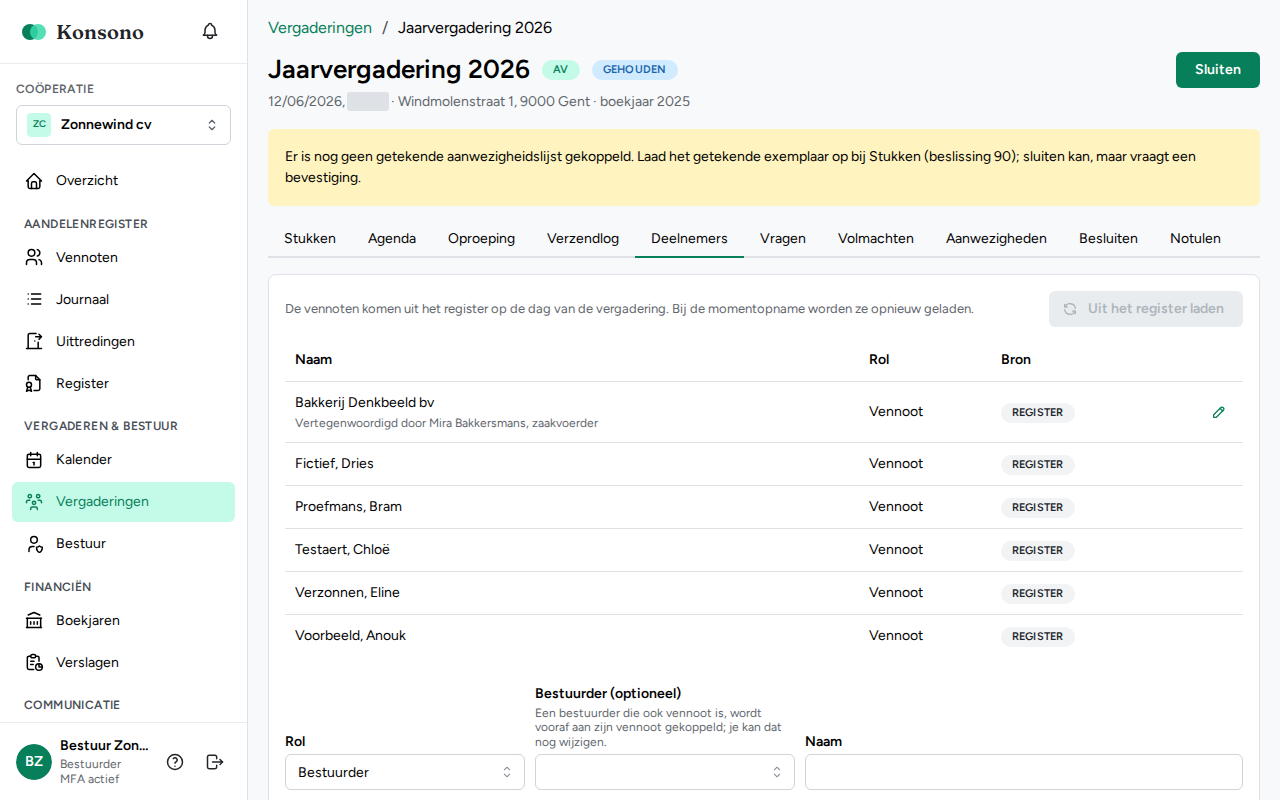
Task: Select the Oproeping tab
Action: pyautogui.click(x=481, y=239)
